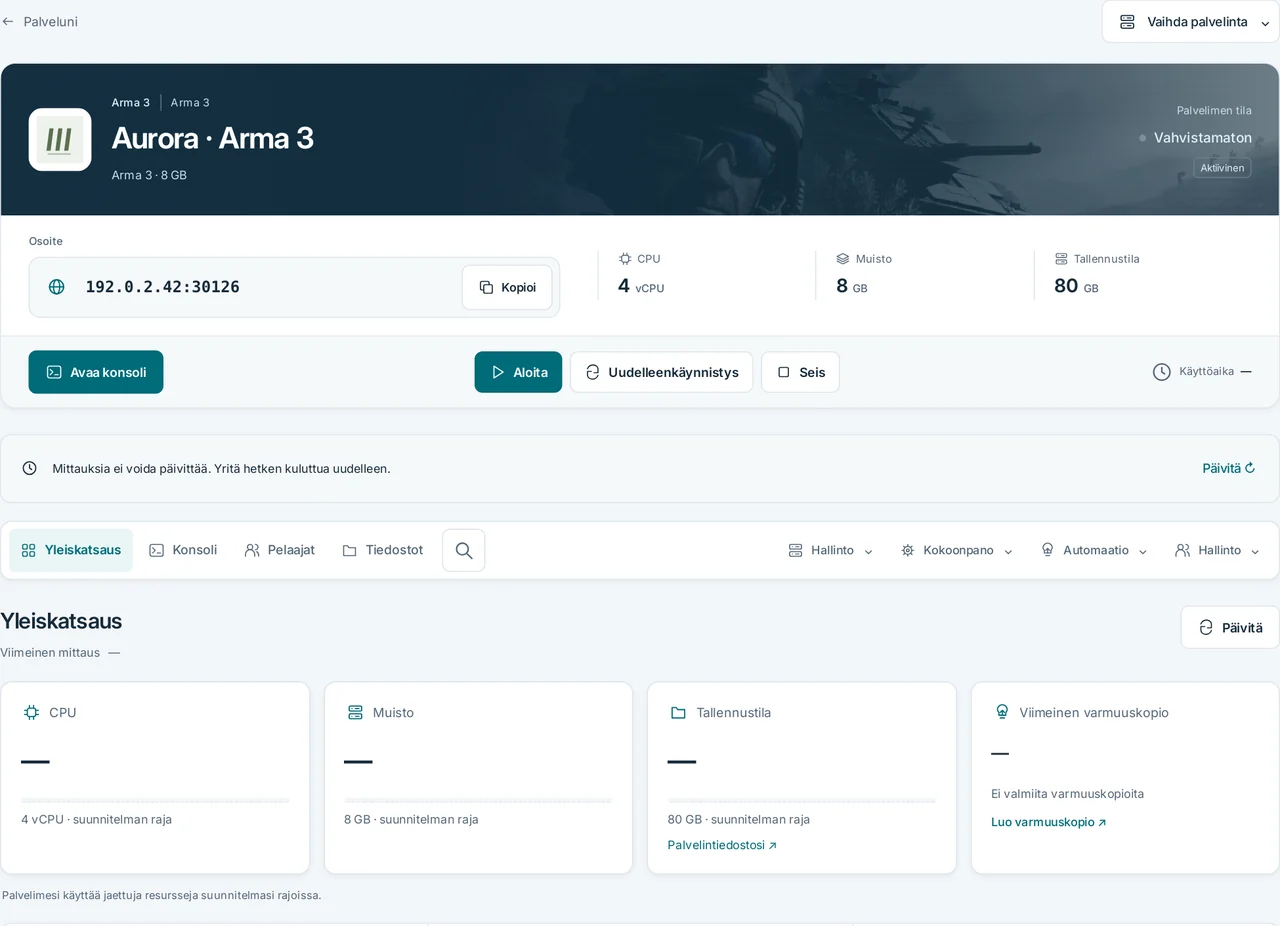The image size is (1280, 926).
Task: Open the Tiedostot tab
Action: coord(383,550)
